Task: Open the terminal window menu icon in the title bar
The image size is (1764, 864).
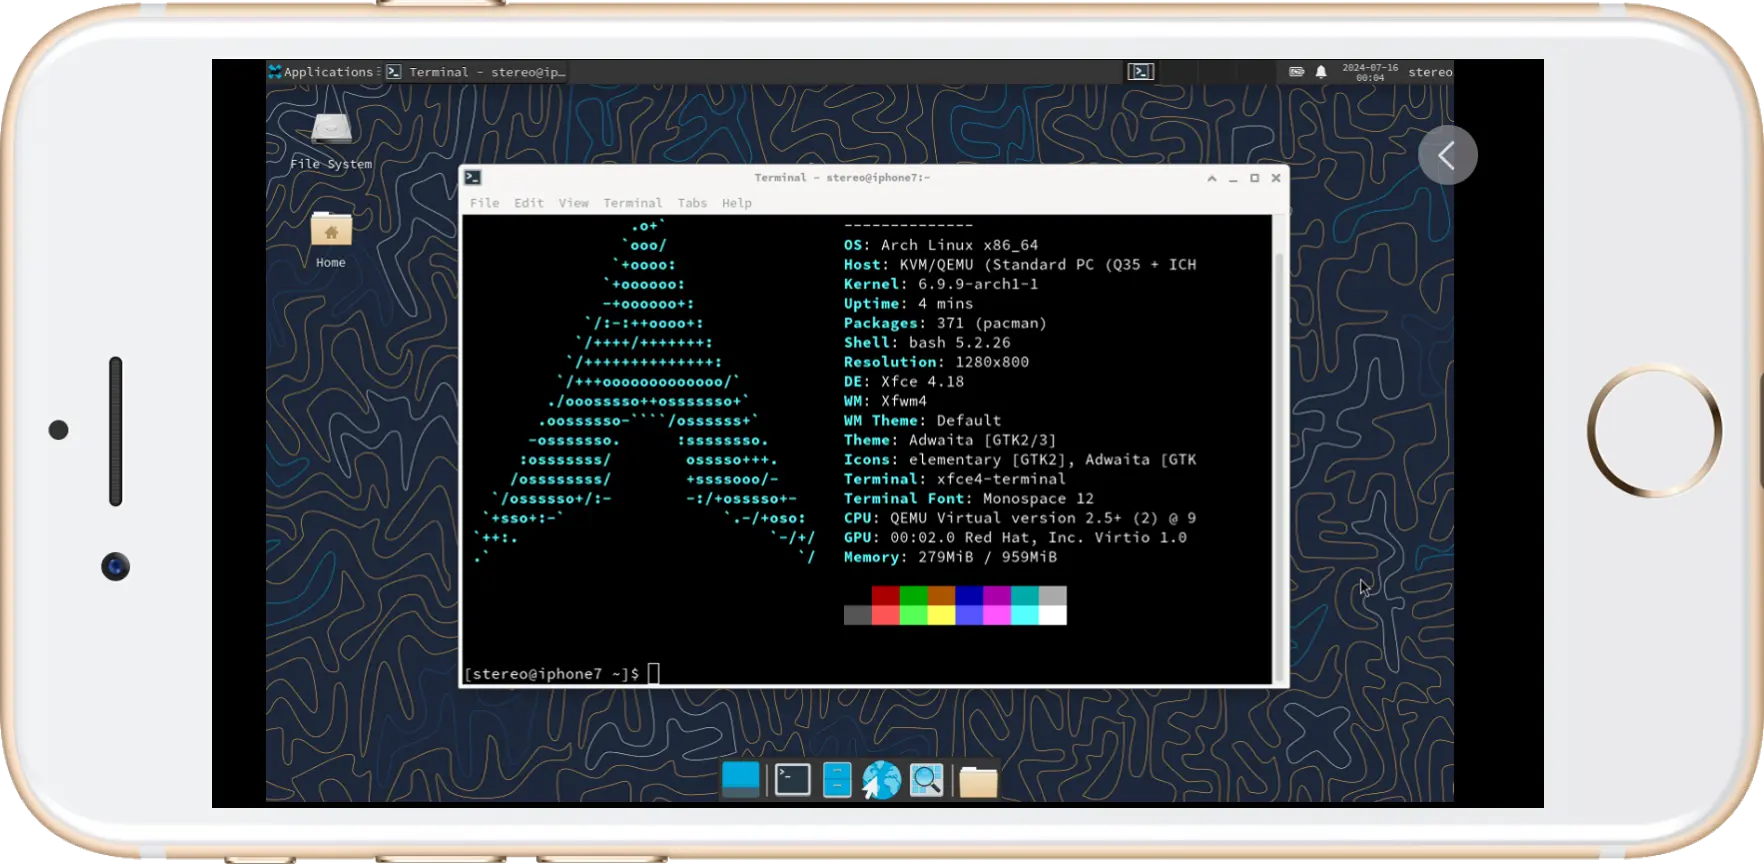Action: [x=473, y=178]
